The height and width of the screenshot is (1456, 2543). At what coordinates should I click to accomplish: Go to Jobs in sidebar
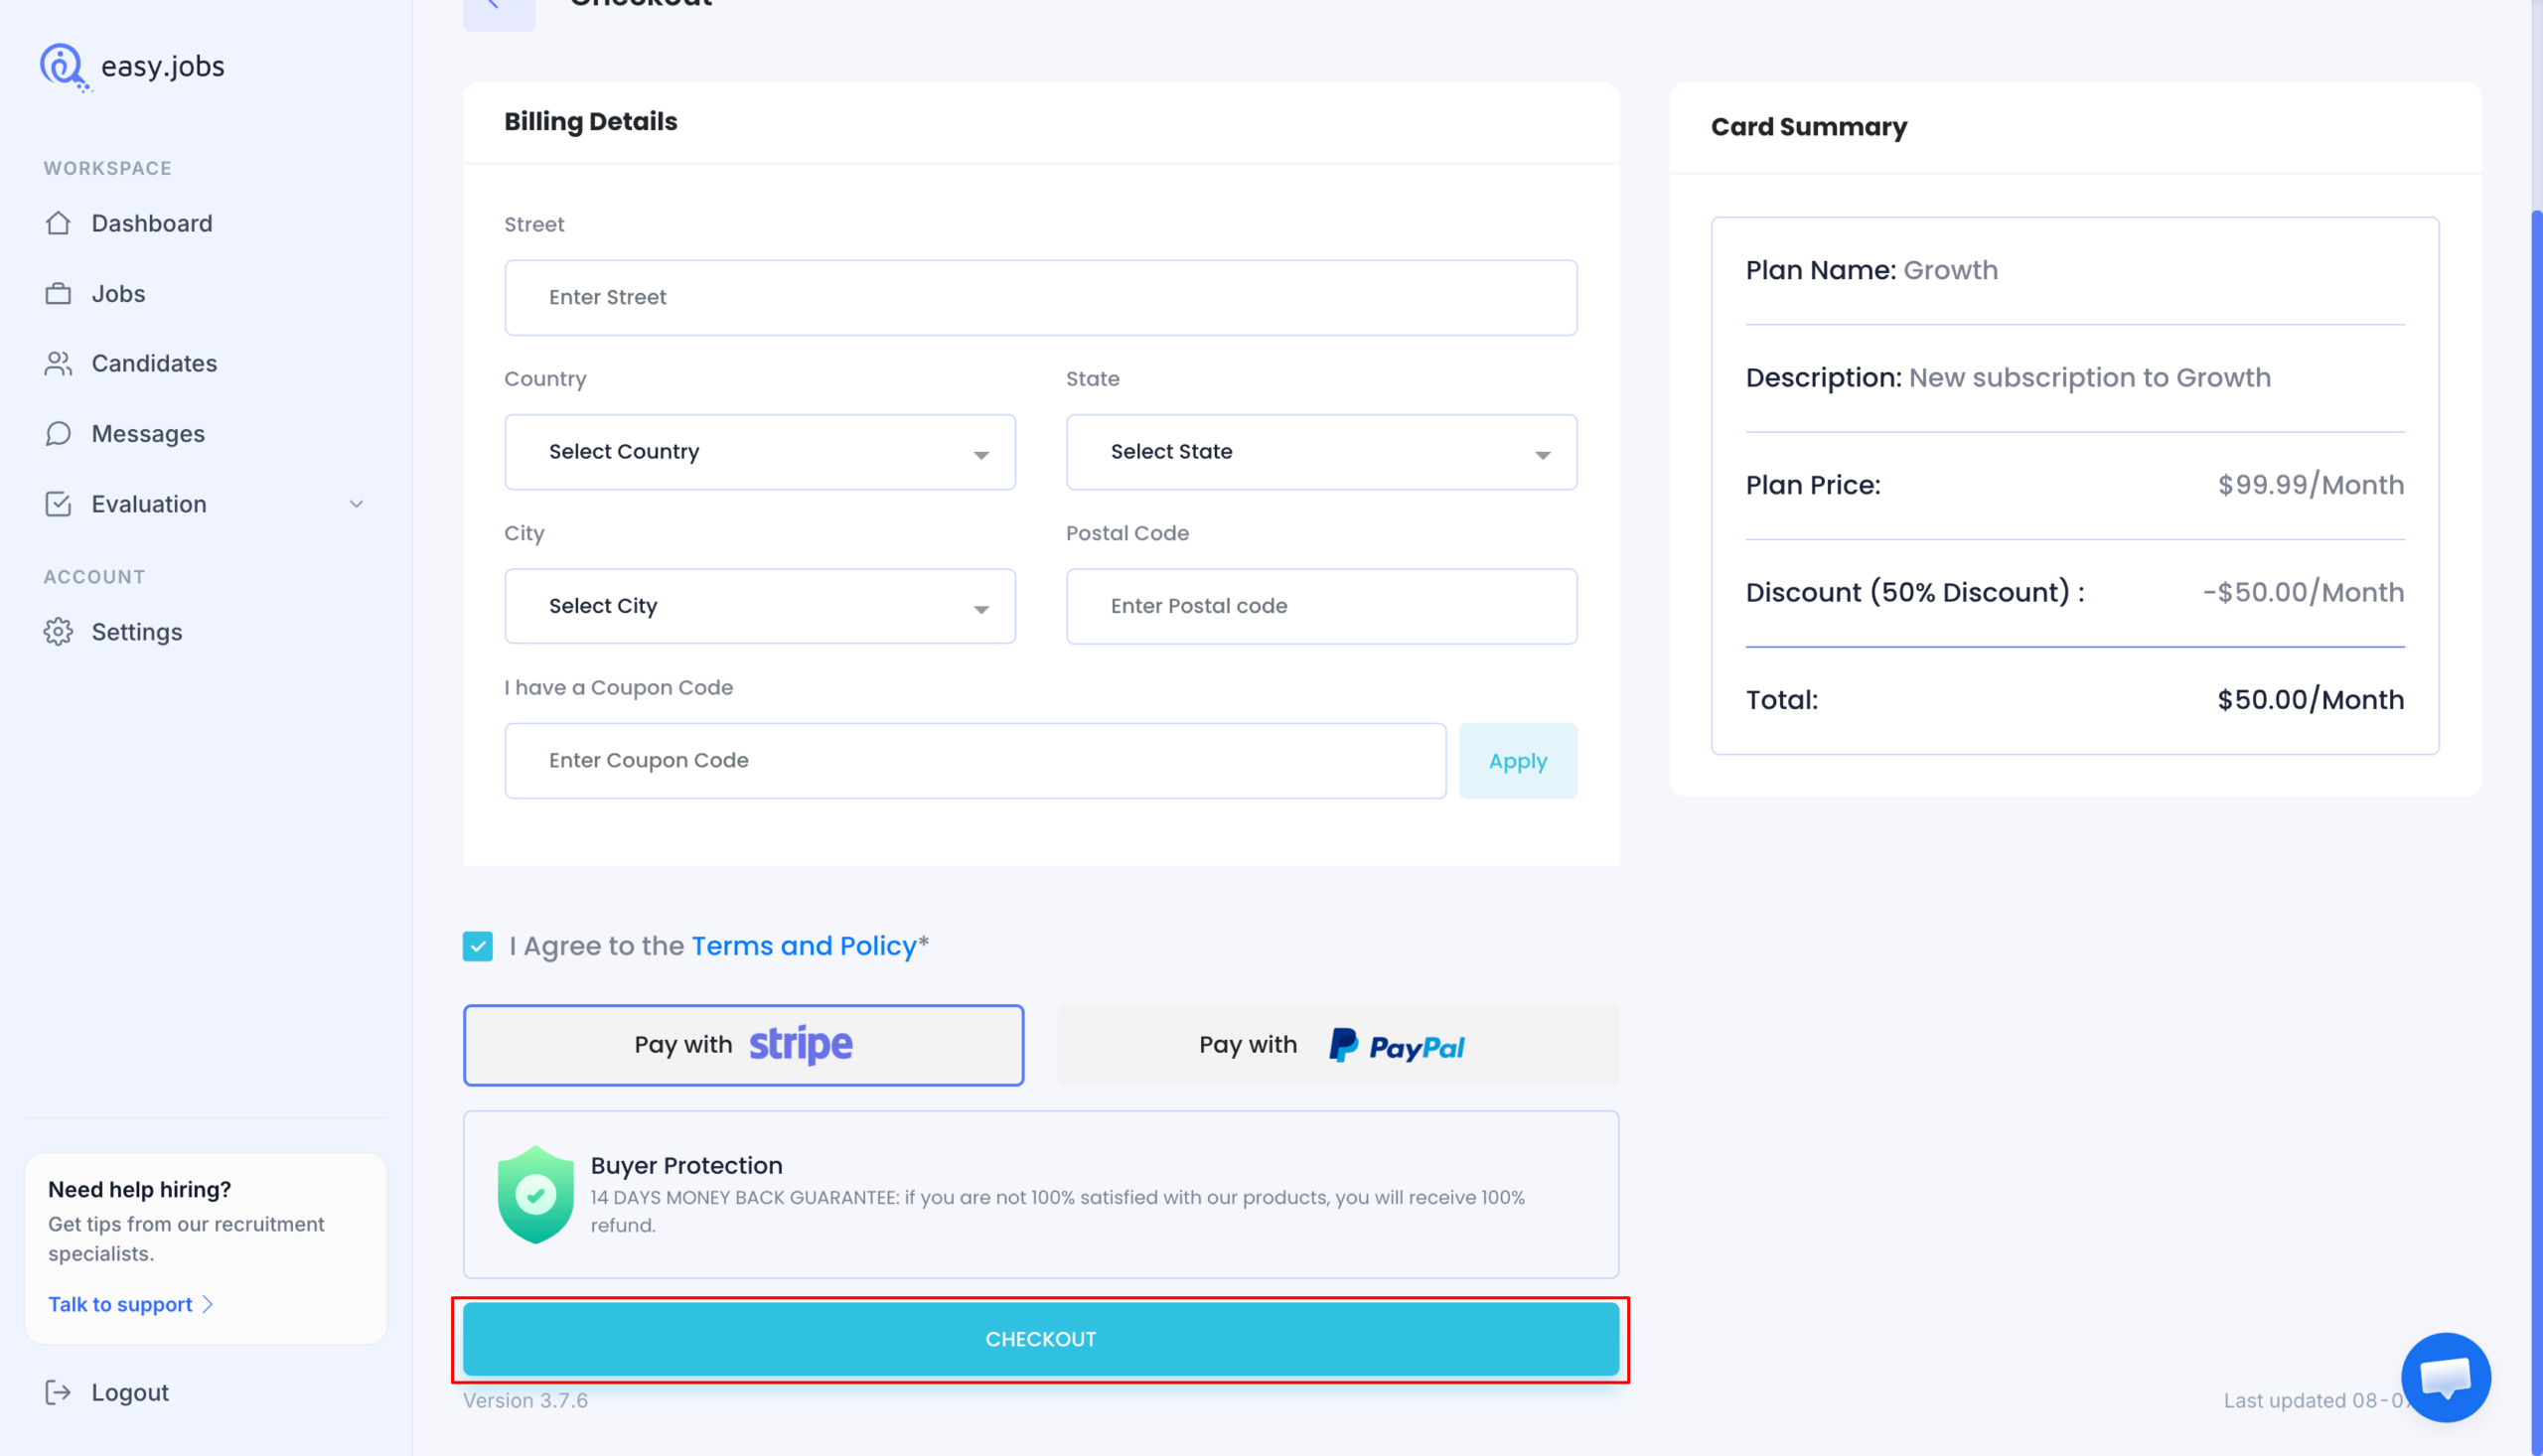tap(118, 293)
